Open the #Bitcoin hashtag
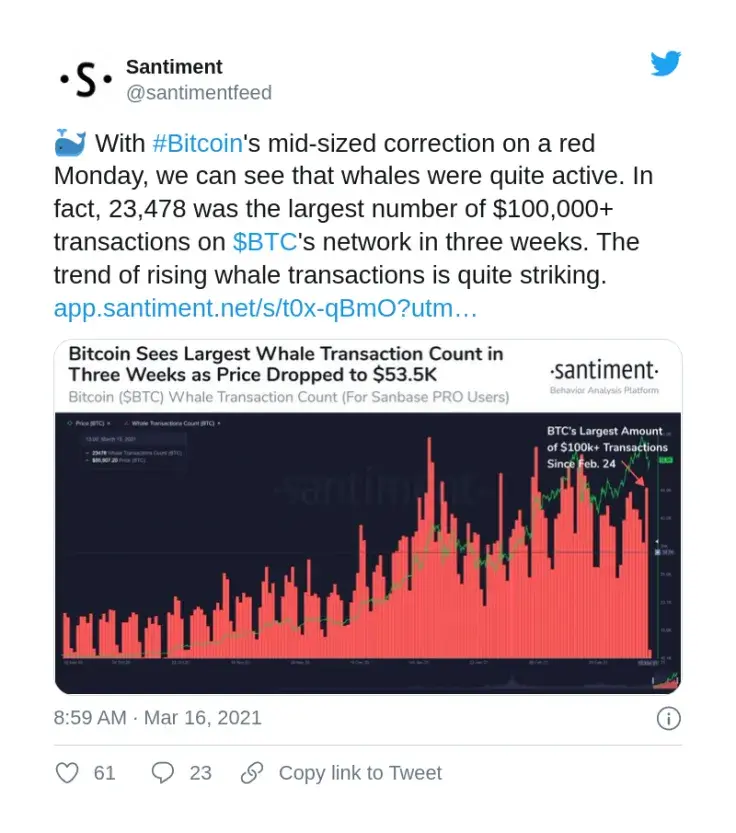This screenshot has width=736, height=833. click(197, 143)
